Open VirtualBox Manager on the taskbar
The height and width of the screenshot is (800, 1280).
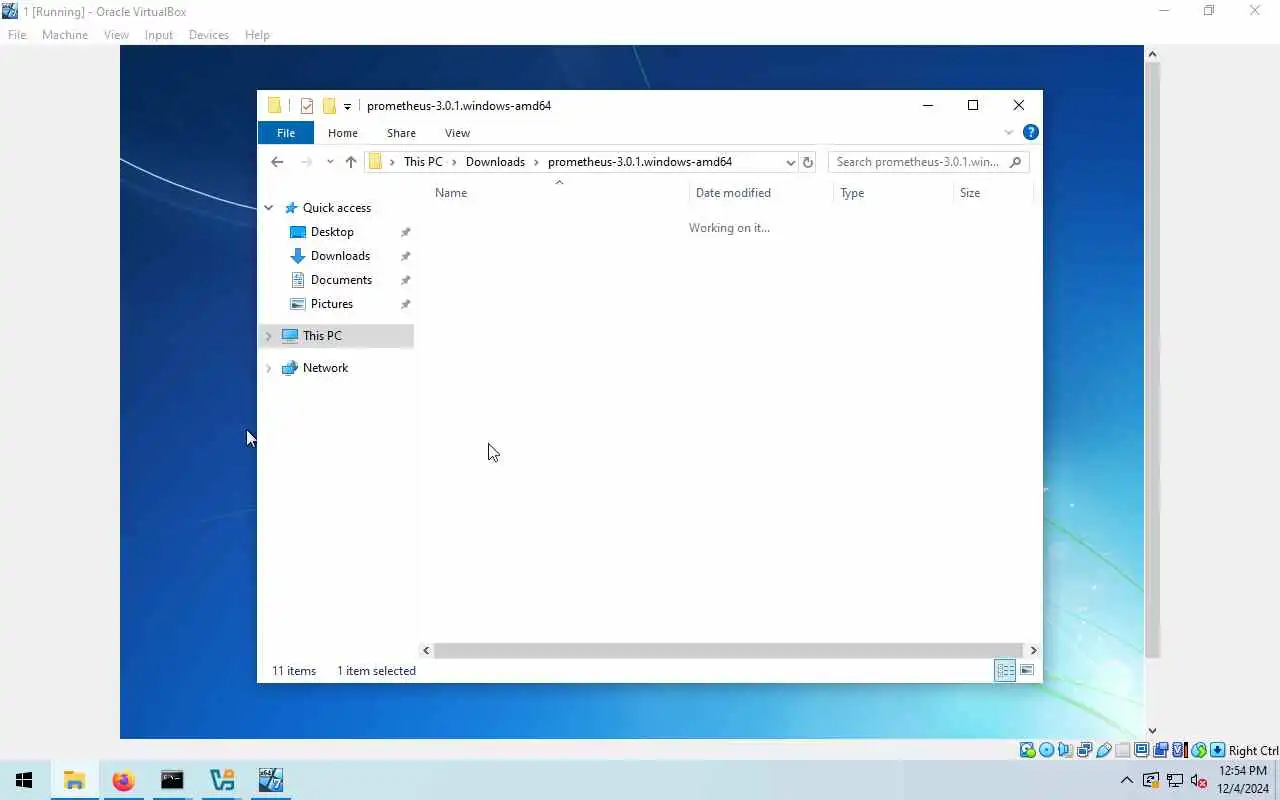[x=222, y=780]
